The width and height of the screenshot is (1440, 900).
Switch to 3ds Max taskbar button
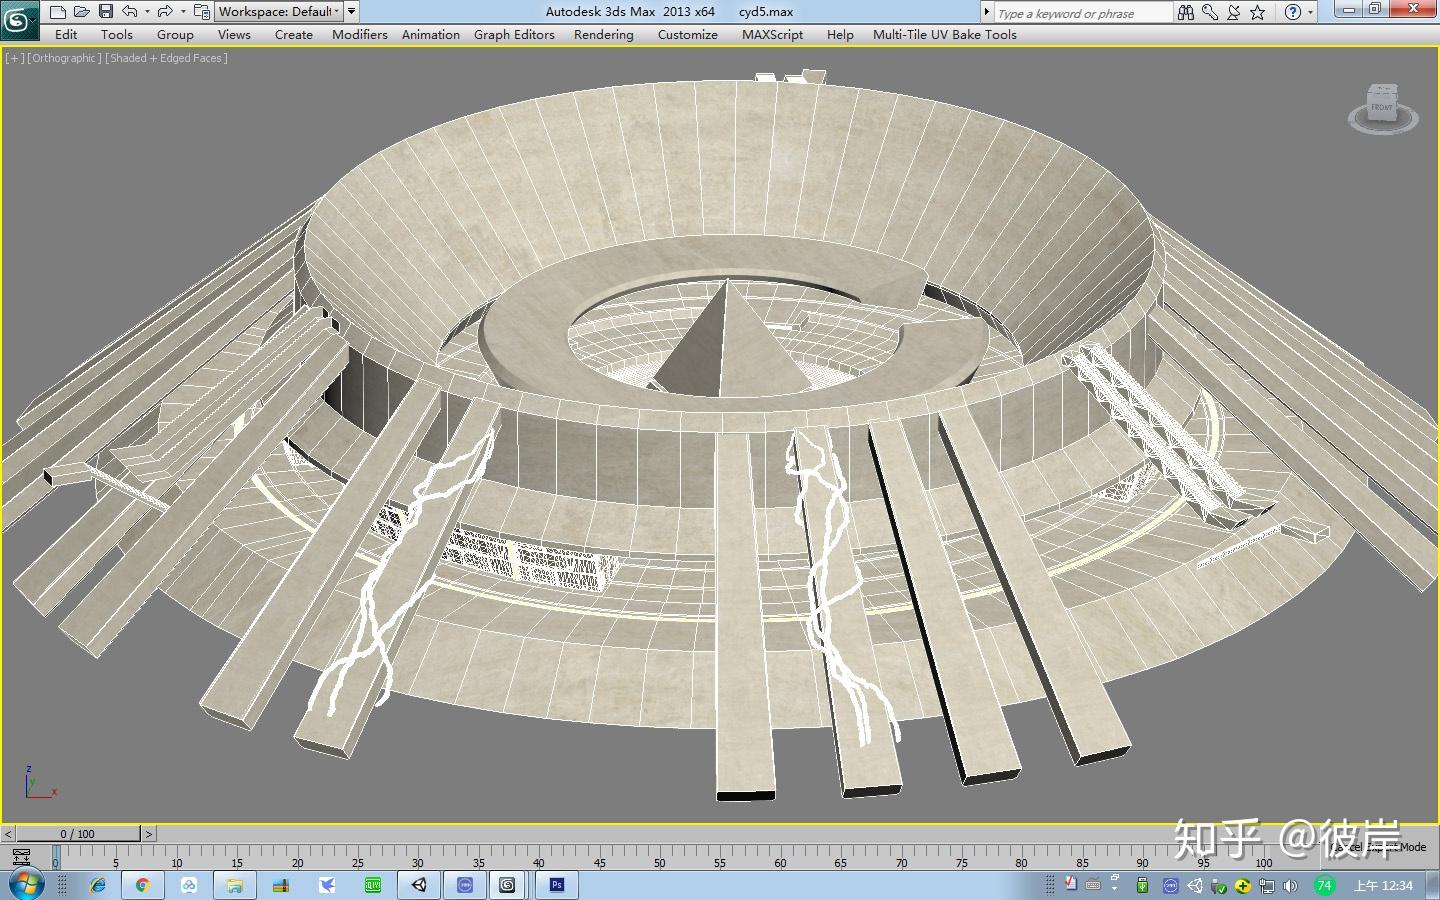coord(508,885)
